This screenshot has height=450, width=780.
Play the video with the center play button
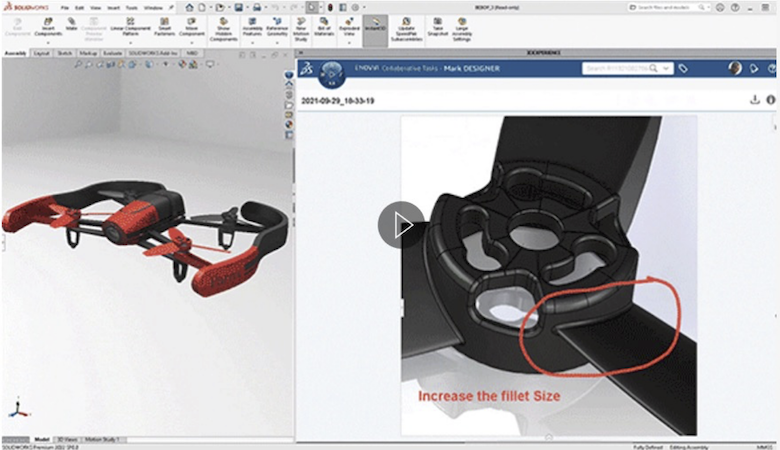(401, 225)
